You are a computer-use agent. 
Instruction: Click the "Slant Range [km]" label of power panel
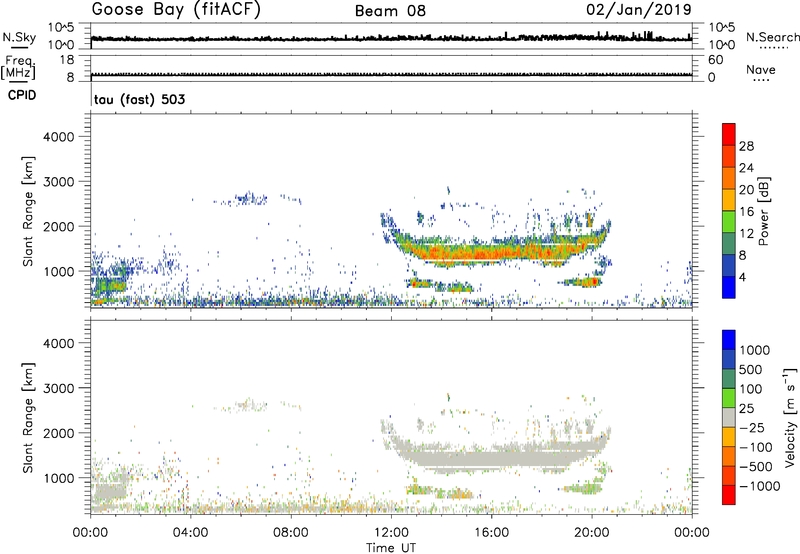[x=28, y=211]
